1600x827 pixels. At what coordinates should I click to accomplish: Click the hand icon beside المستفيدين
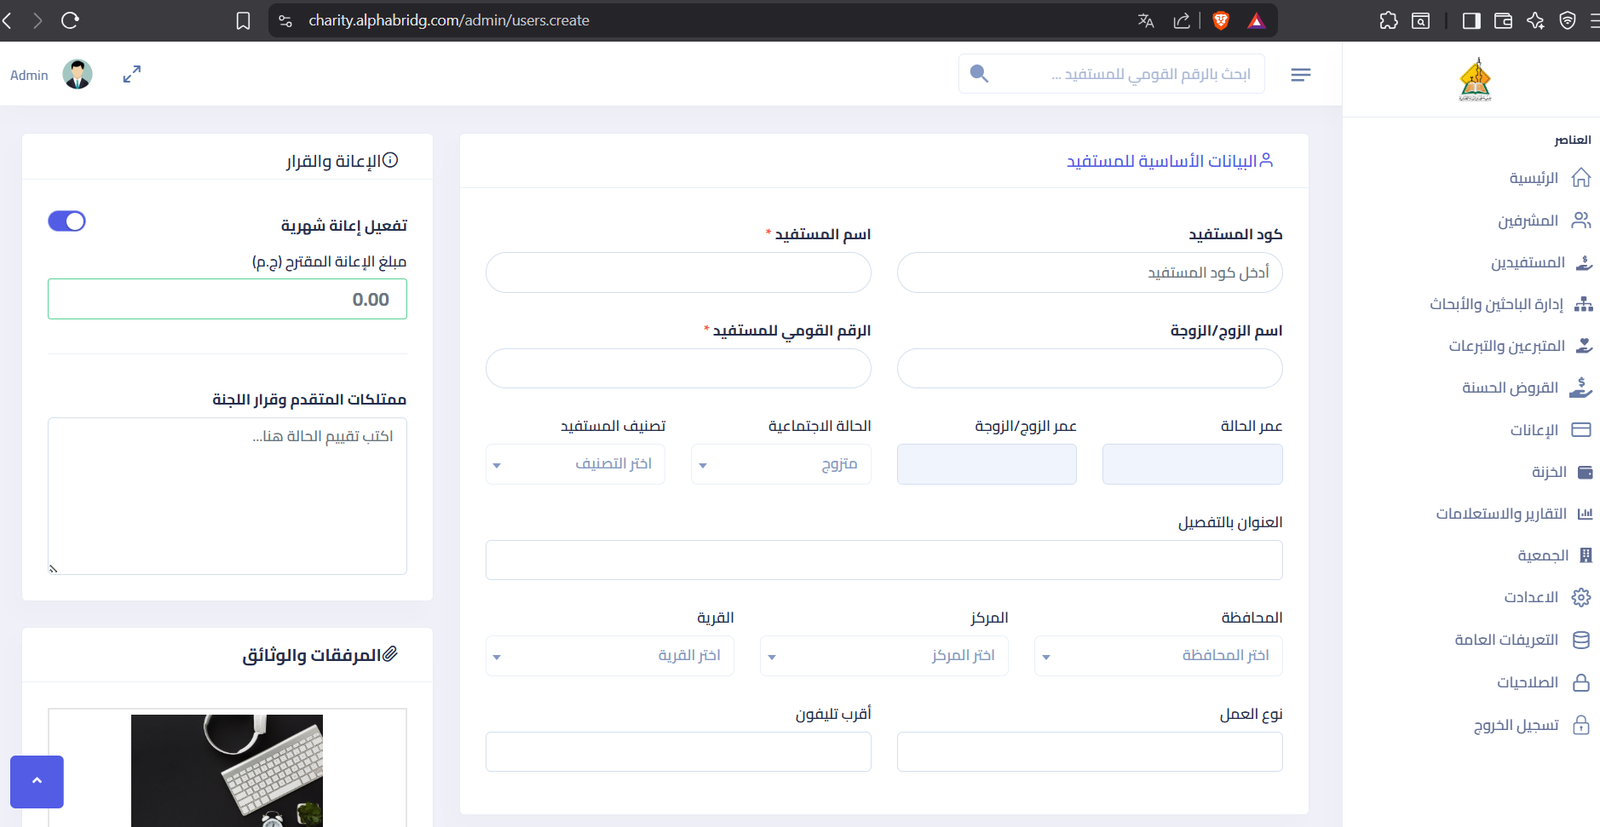click(x=1584, y=263)
